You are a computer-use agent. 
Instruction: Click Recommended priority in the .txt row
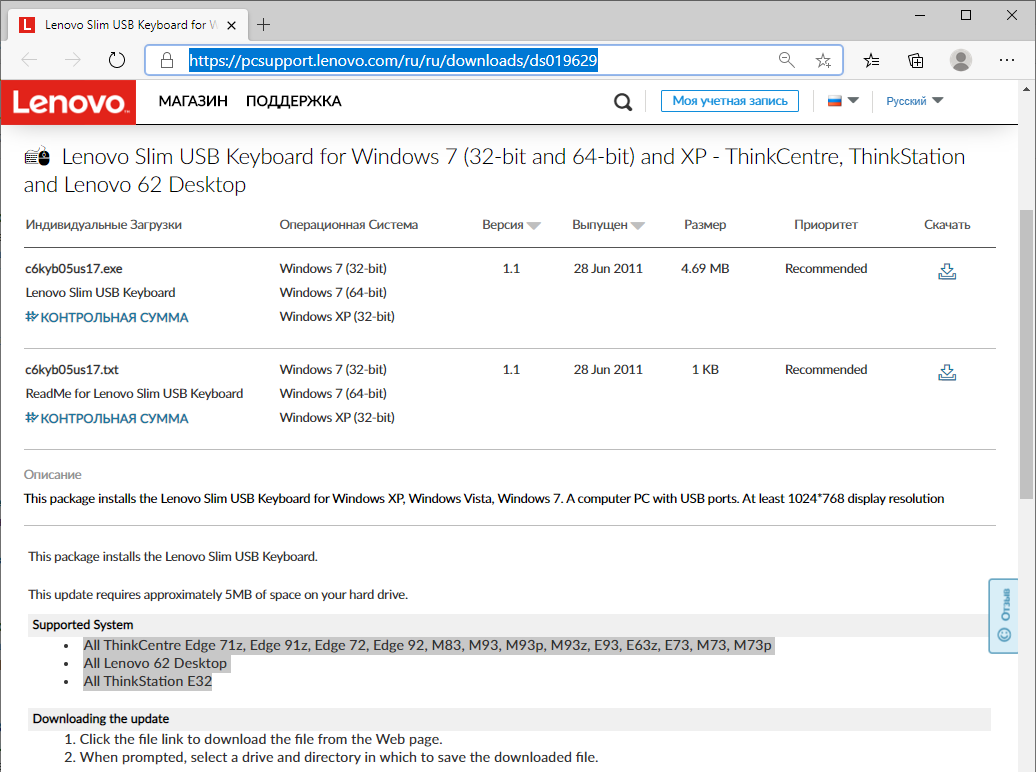(x=826, y=369)
